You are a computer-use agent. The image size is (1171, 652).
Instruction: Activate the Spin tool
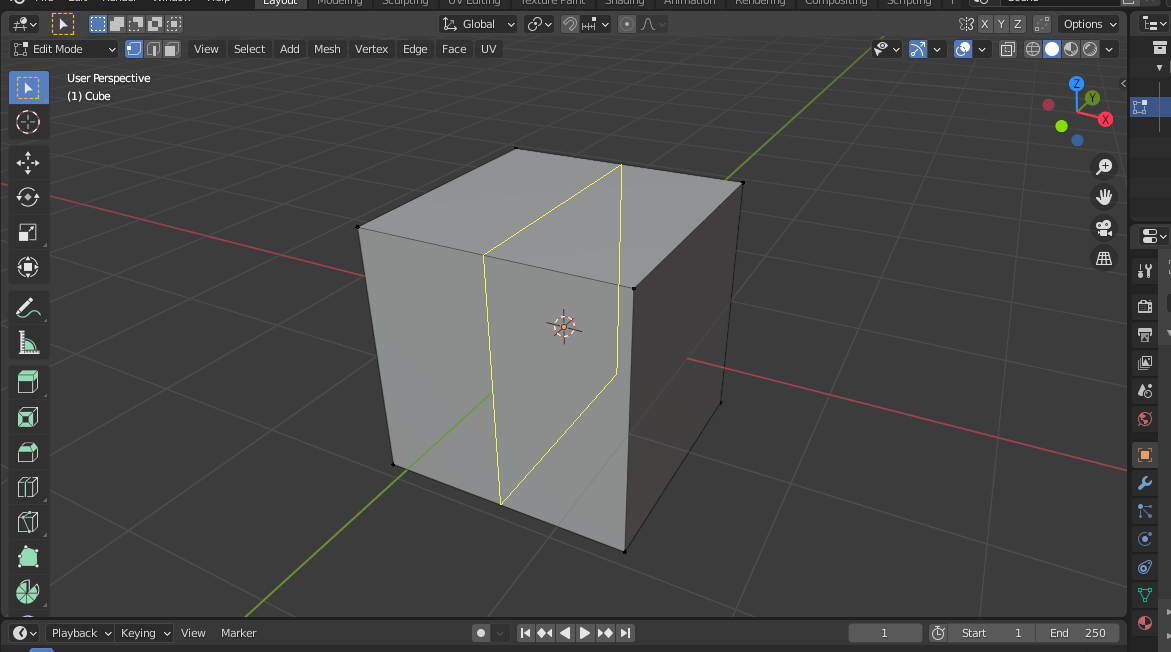tap(28, 592)
